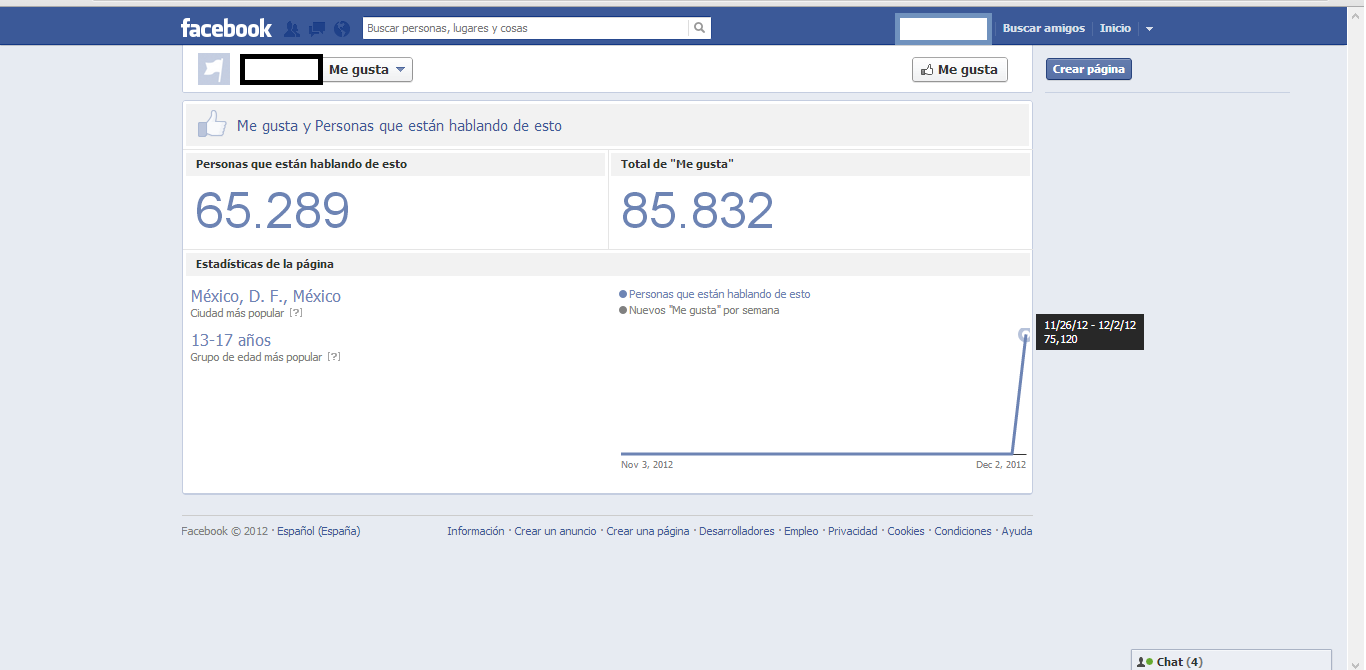
Task: Open the Información footer link
Action: coord(476,531)
